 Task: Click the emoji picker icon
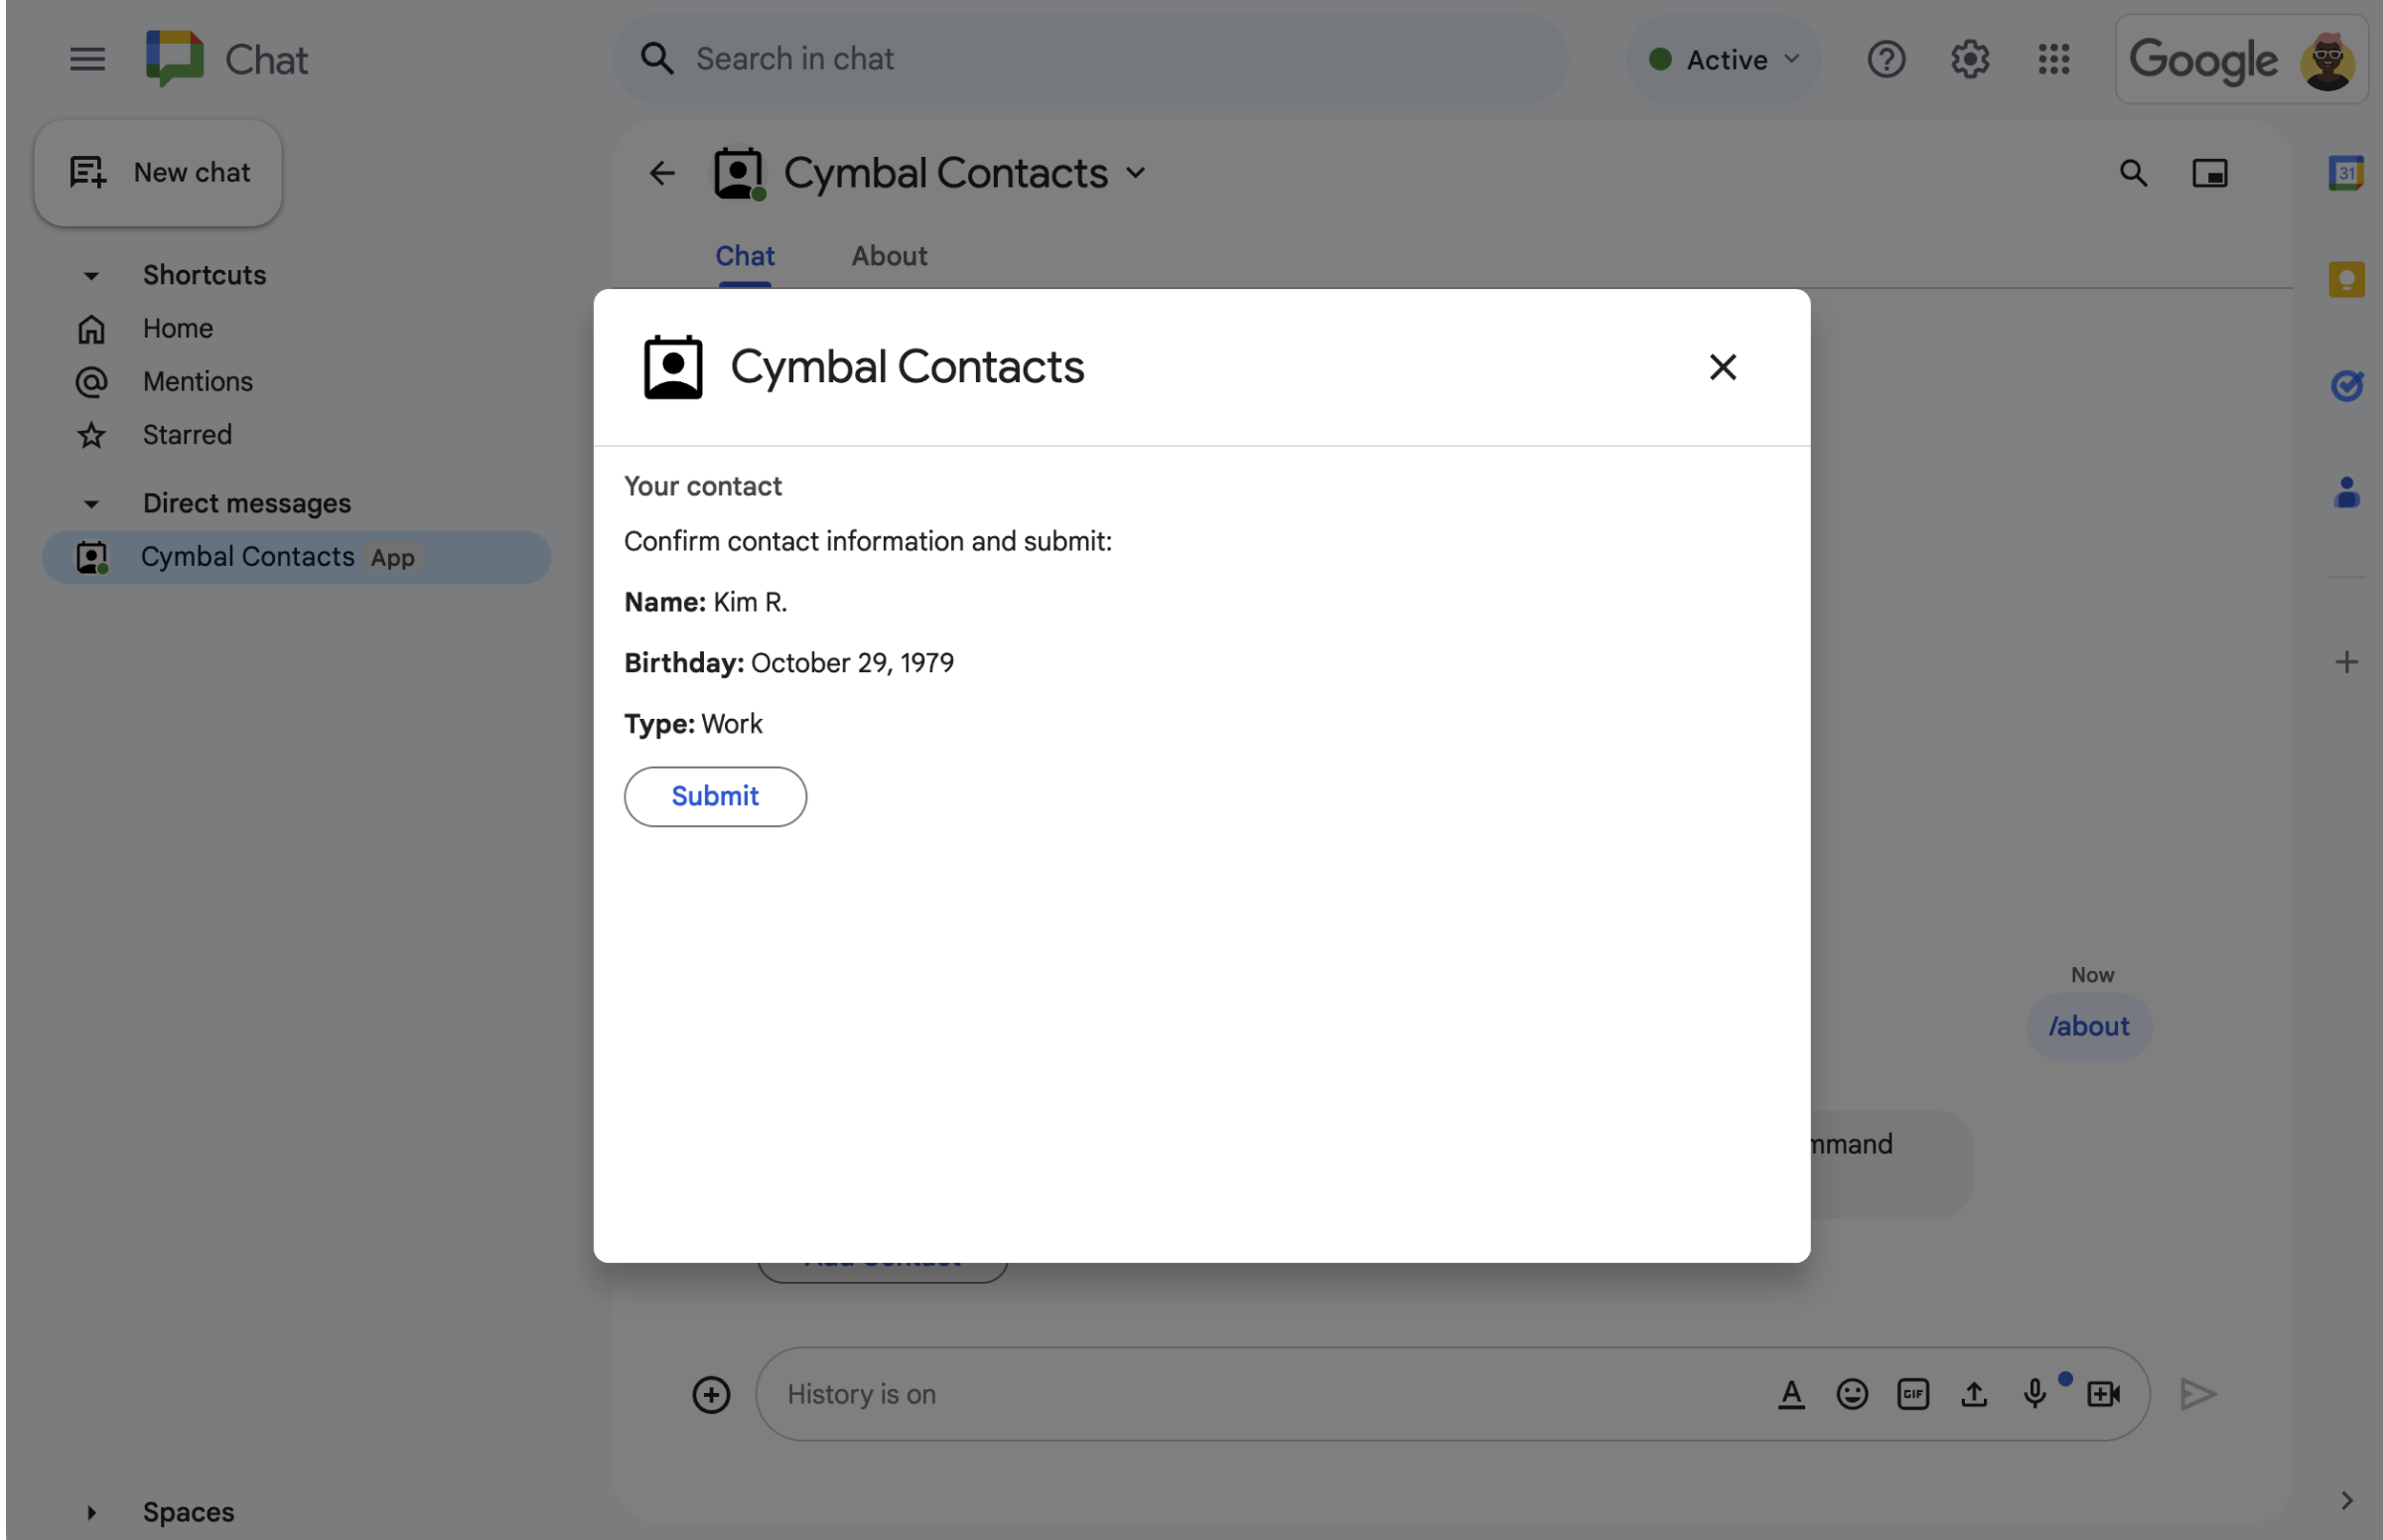click(1852, 1392)
